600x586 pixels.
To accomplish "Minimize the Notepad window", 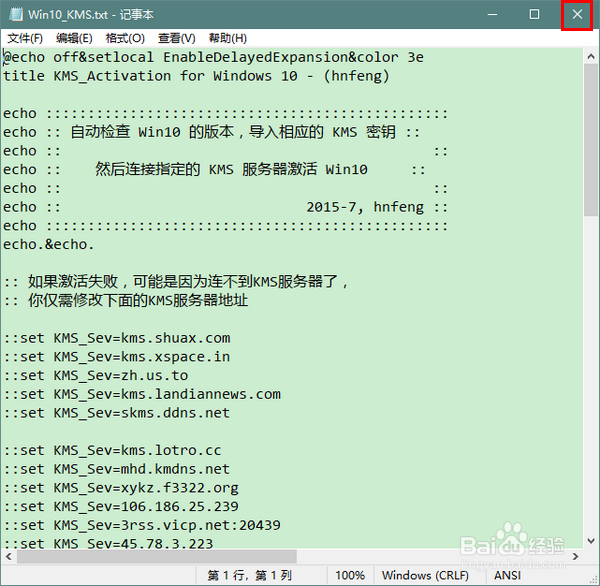I will 492,15.
